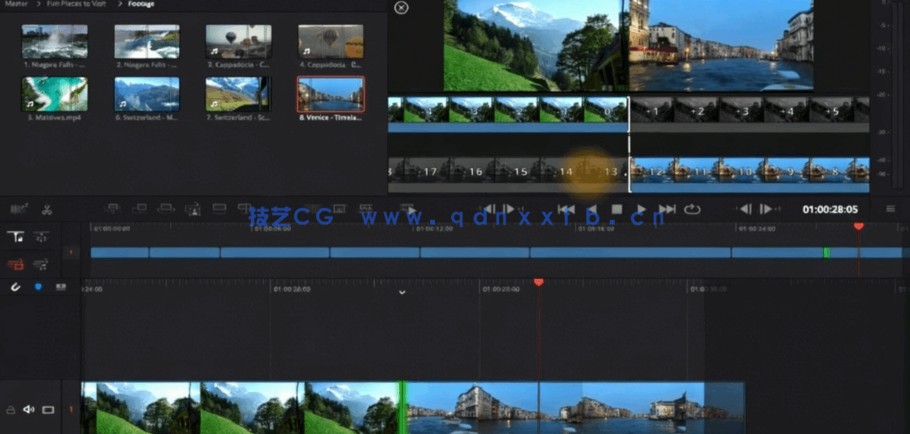Image resolution: width=910 pixels, height=434 pixels.
Task: Click the green edit point between lower clips
Action: point(401,407)
